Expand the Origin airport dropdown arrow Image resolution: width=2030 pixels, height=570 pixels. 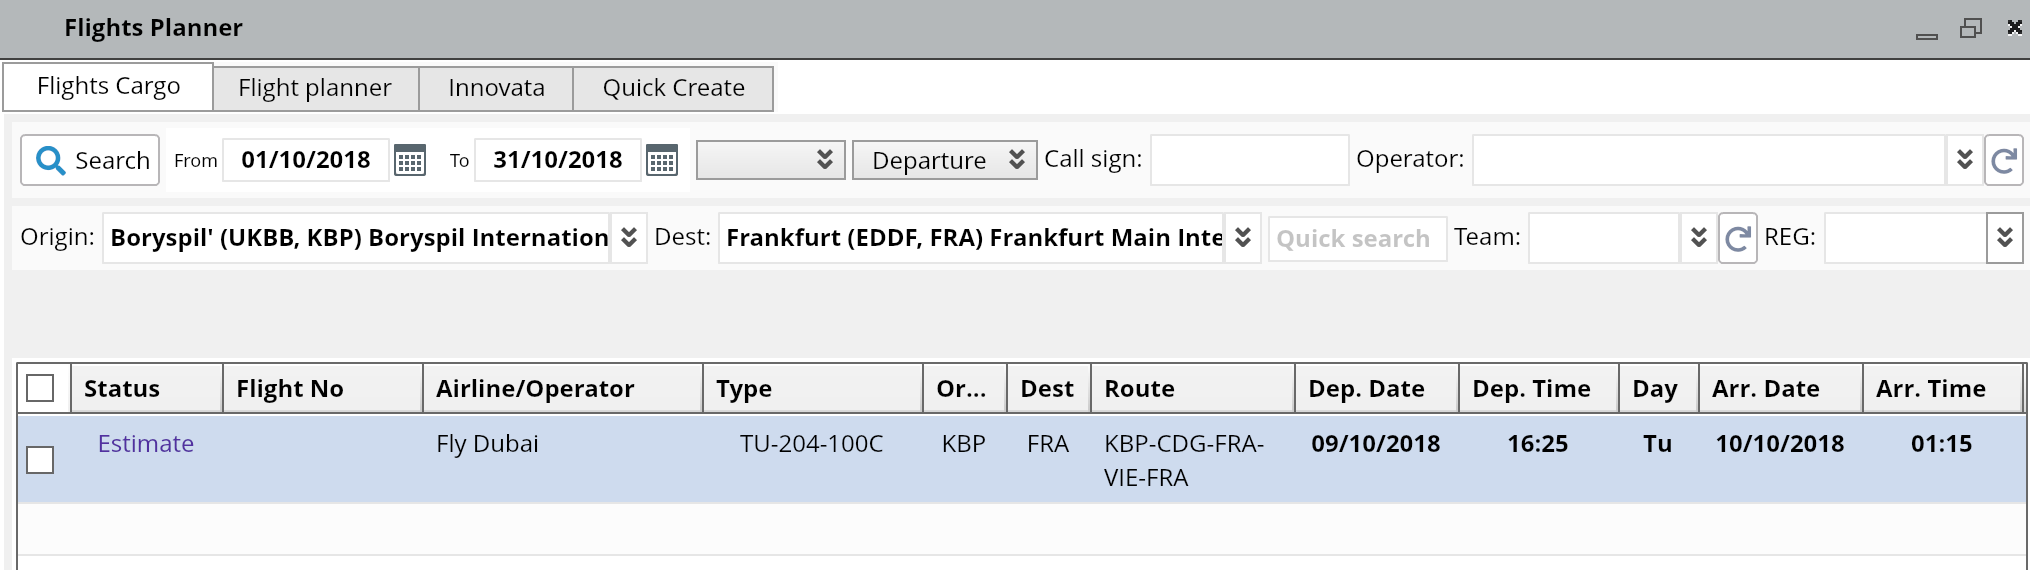pyautogui.click(x=629, y=238)
